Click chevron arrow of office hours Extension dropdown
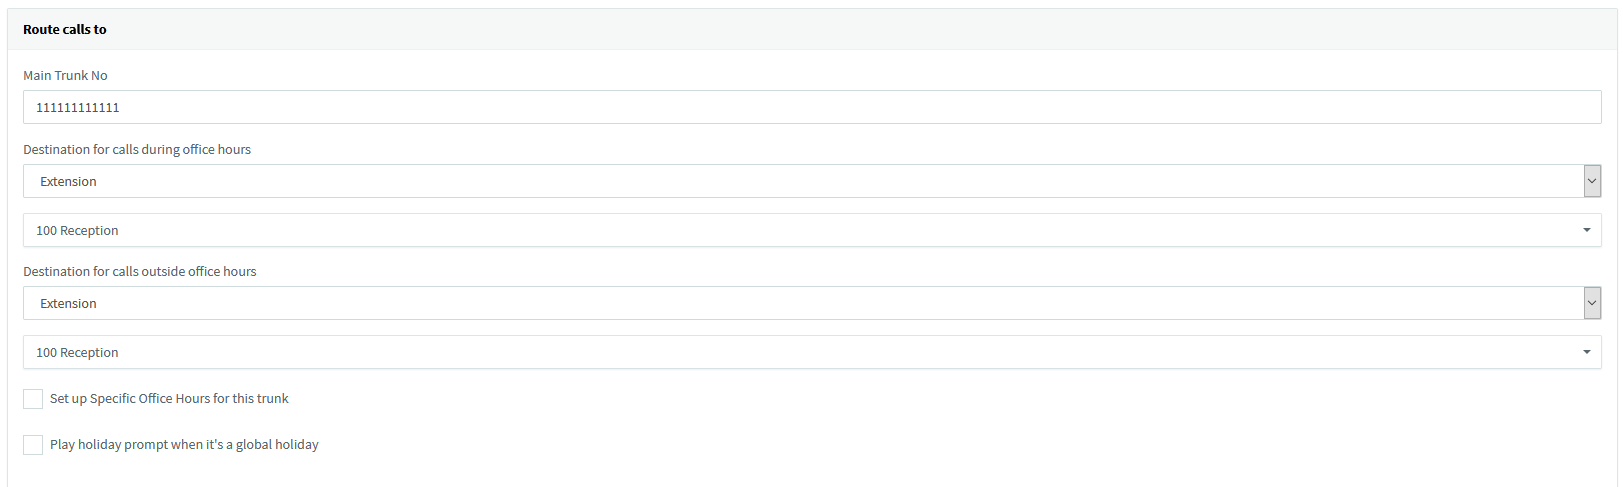1623x487 pixels. click(1592, 181)
